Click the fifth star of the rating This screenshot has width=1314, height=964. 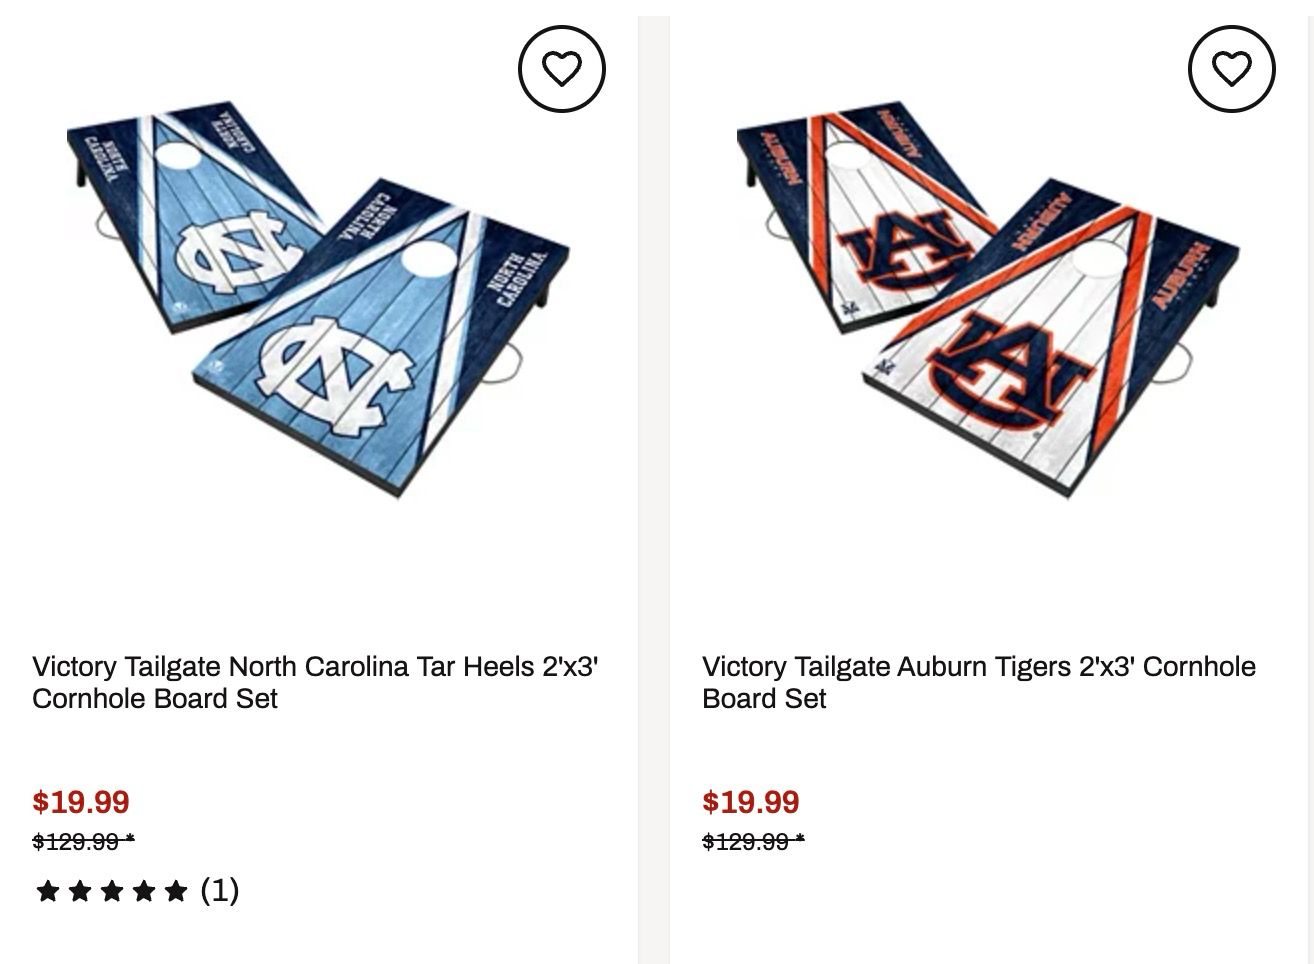click(176, 890)
